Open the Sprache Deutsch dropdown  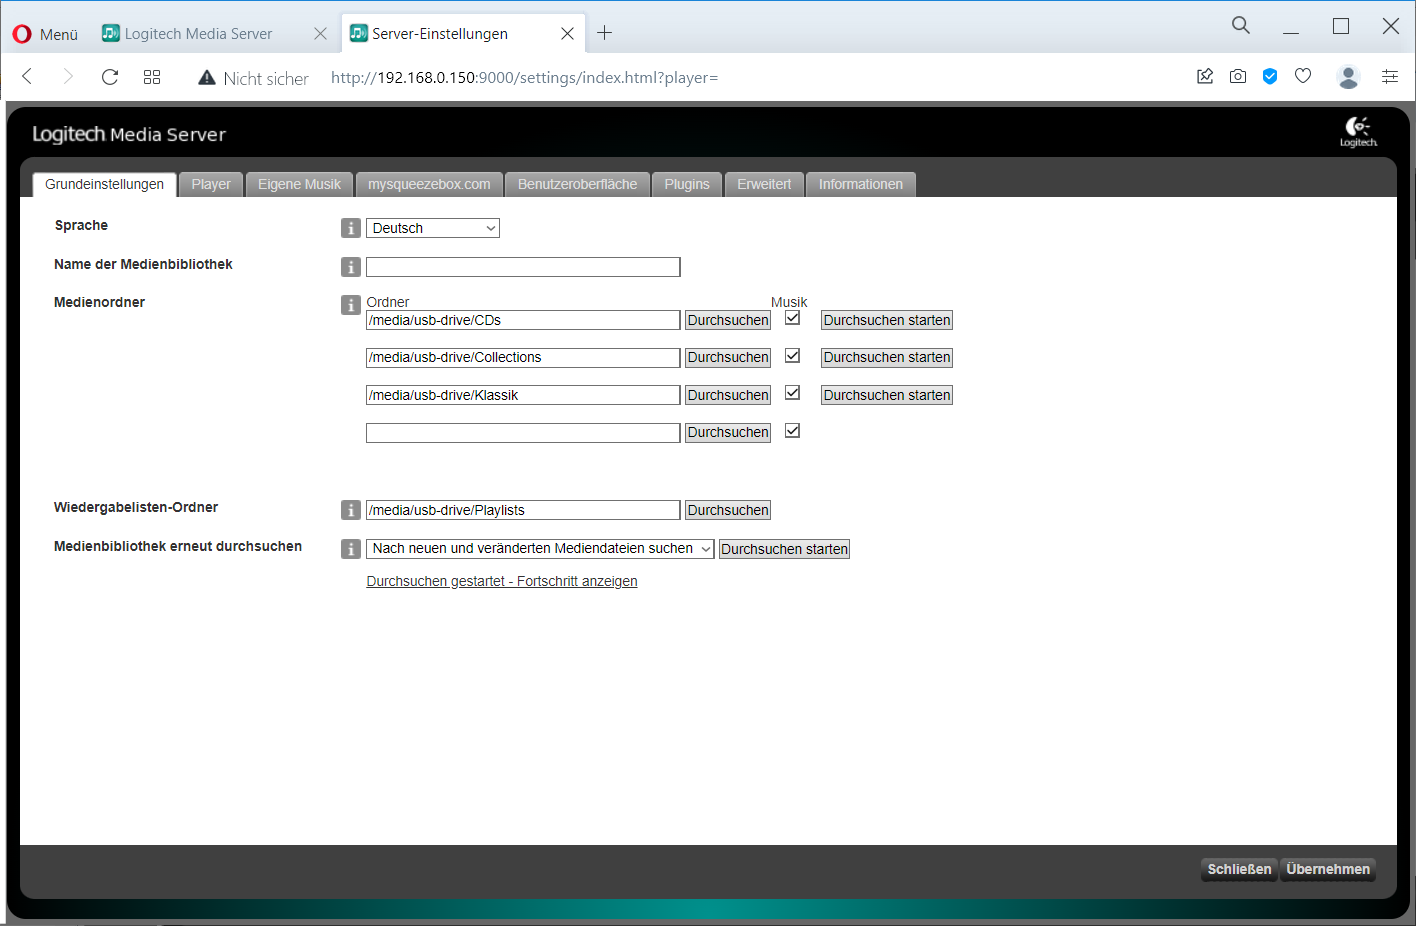pos(433,228)
